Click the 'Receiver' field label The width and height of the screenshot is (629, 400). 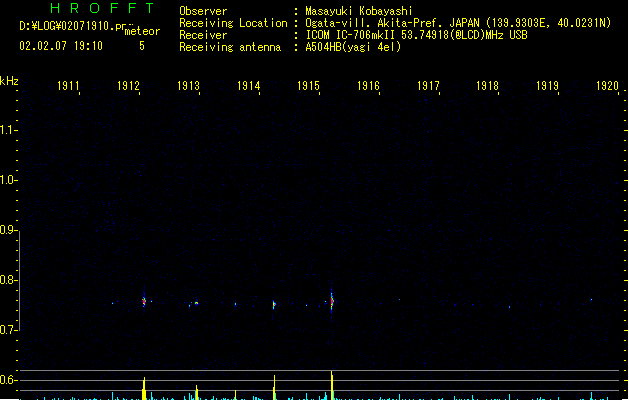(203, 35)
